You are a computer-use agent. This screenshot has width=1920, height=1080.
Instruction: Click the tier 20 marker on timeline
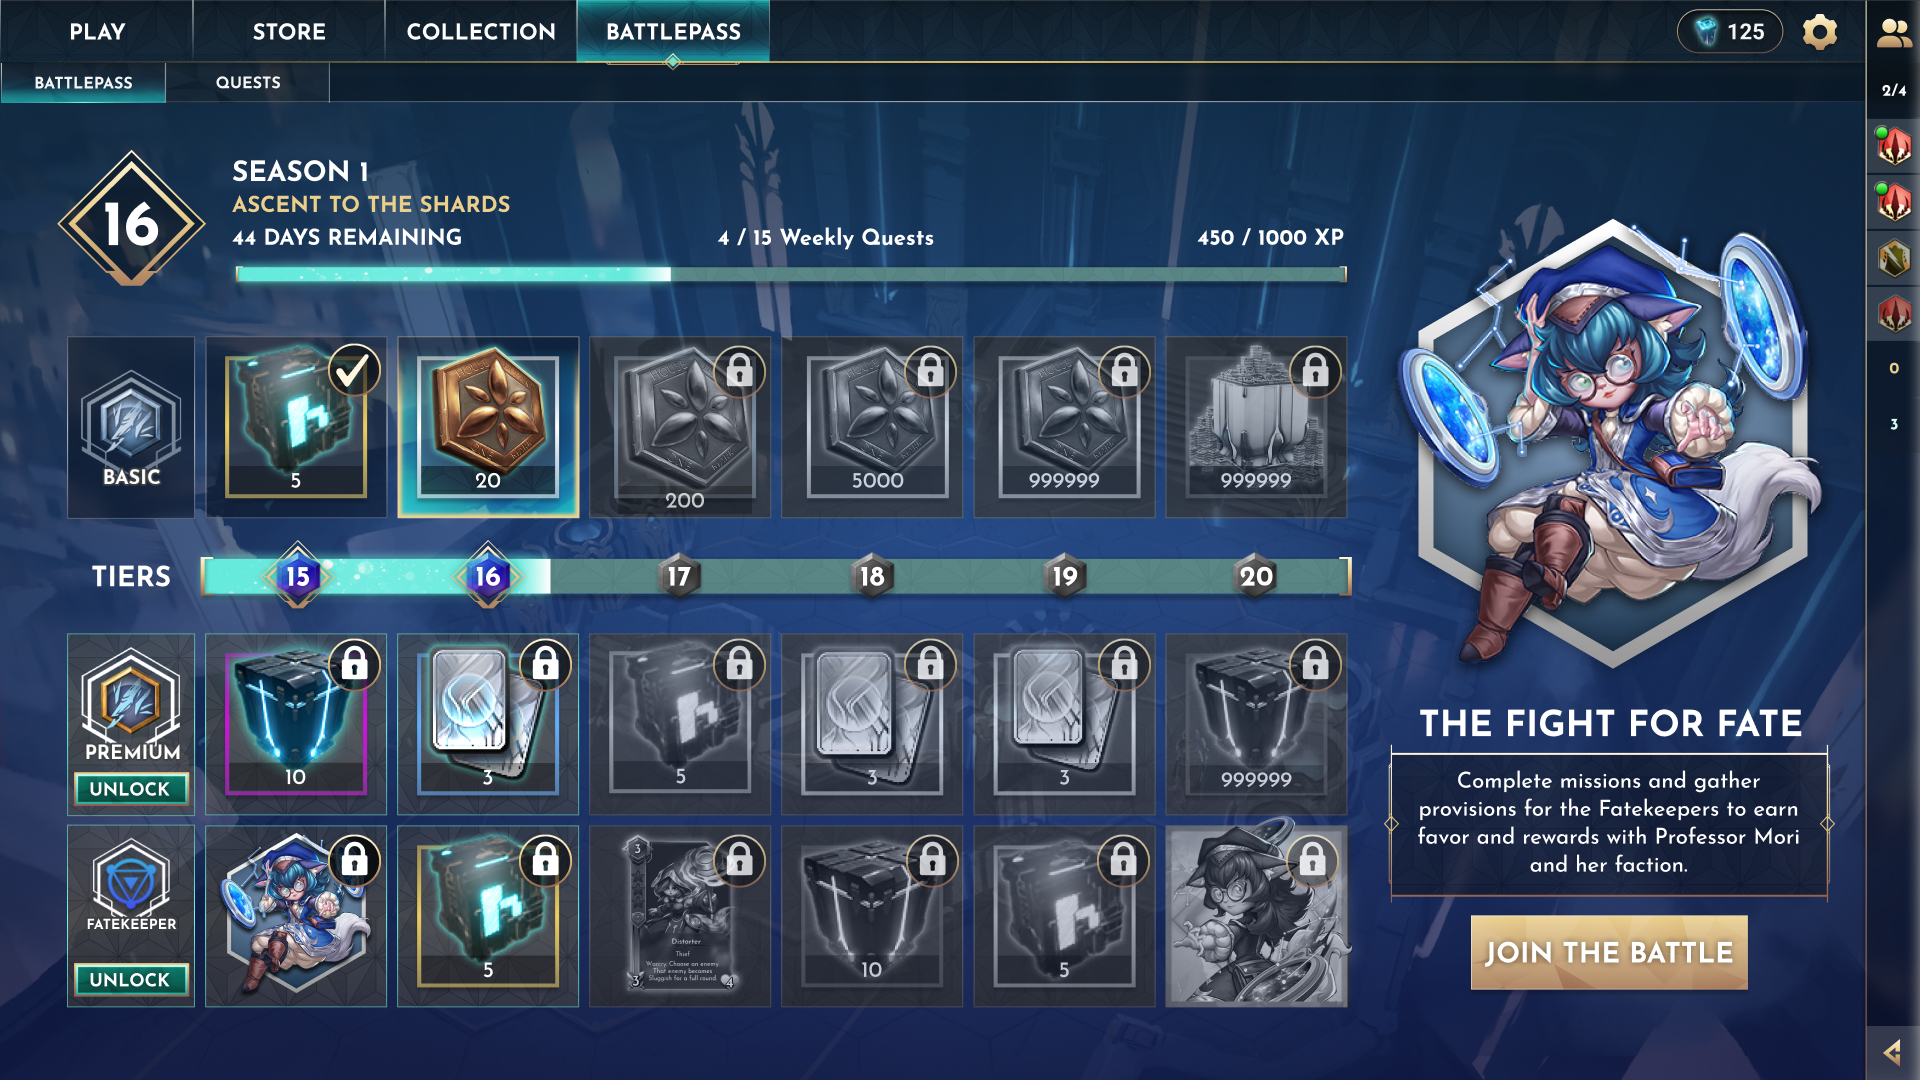(1256, 576)
